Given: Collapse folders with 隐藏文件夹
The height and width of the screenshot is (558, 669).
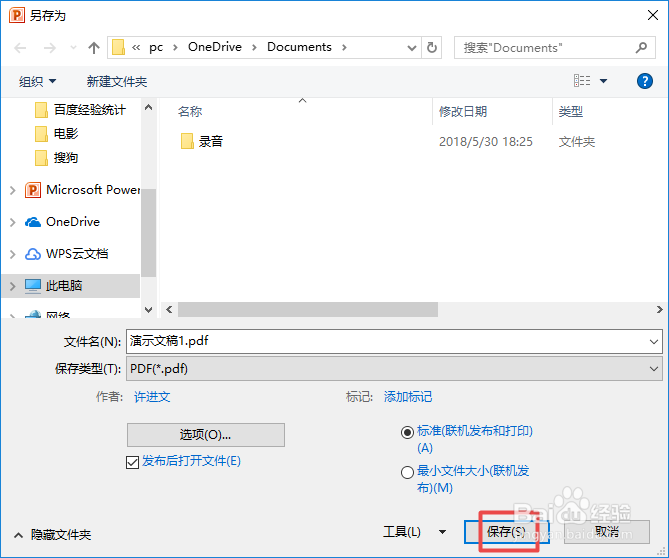Looking at the screenshot, I should [x=52, y=535].
